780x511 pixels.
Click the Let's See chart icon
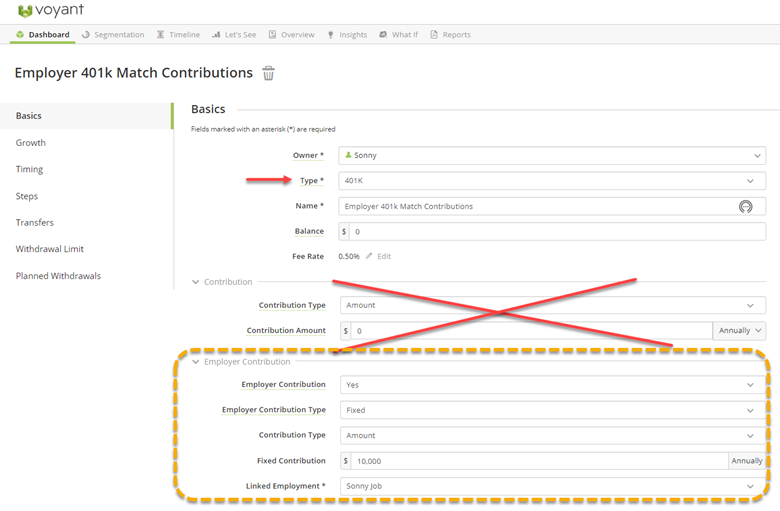(x=216, y=35)
